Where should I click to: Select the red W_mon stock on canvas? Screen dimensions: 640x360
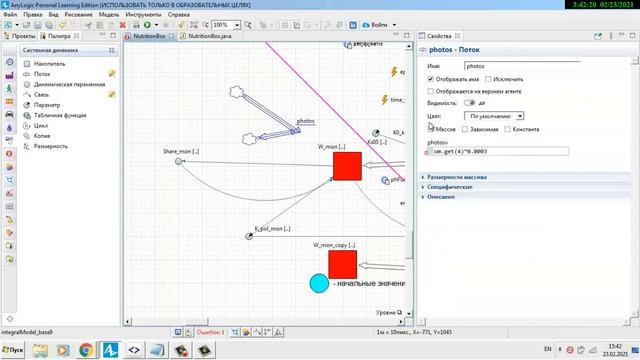pos(347,166)
